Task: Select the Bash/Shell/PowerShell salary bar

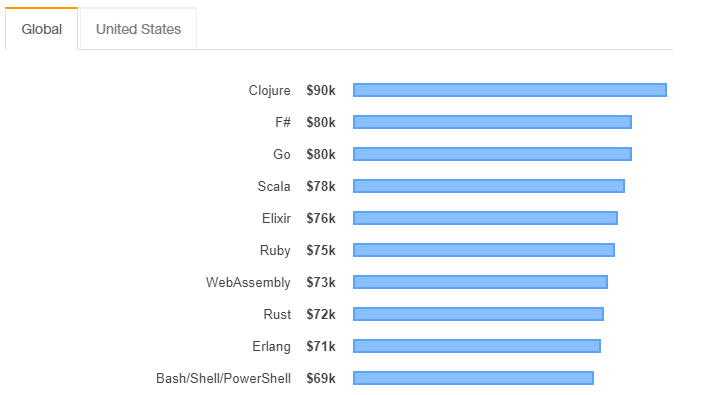Action: [x=474, y=378]
